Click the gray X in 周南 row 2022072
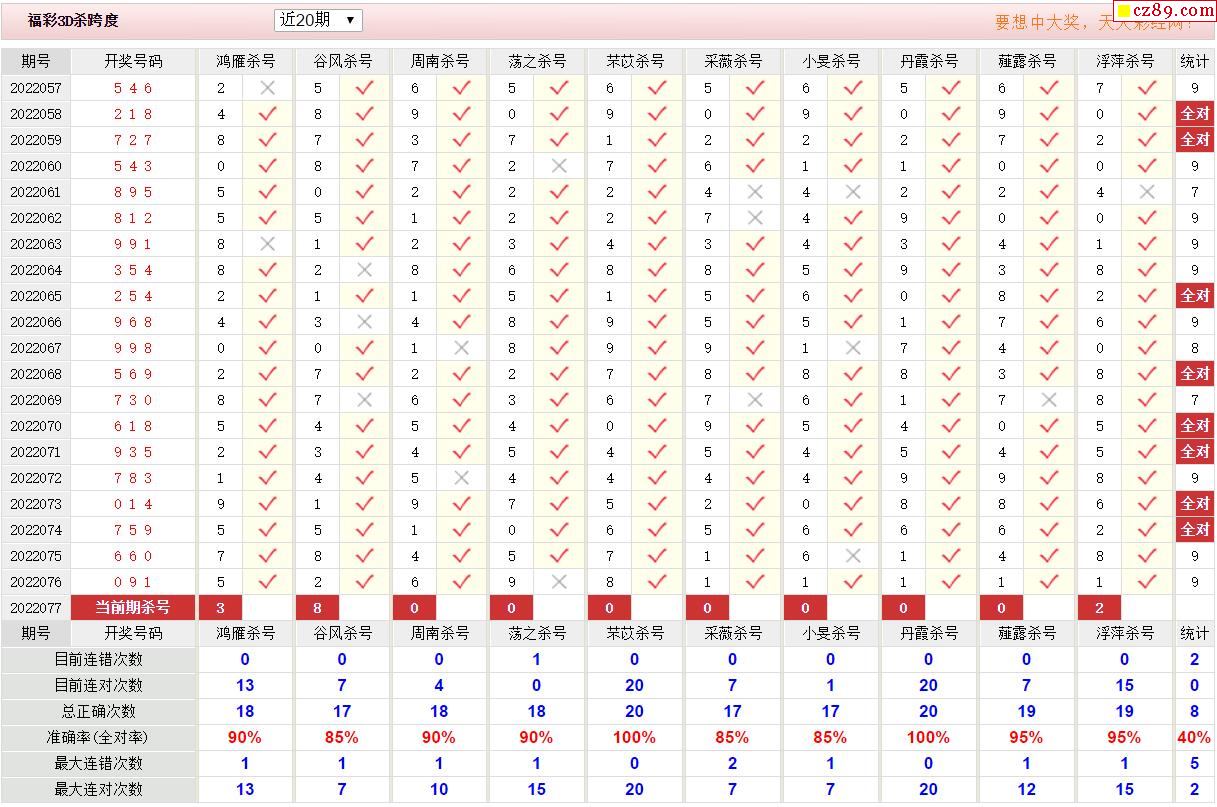The height and width of the screenshot is (807, 1217). click(461, 478)
